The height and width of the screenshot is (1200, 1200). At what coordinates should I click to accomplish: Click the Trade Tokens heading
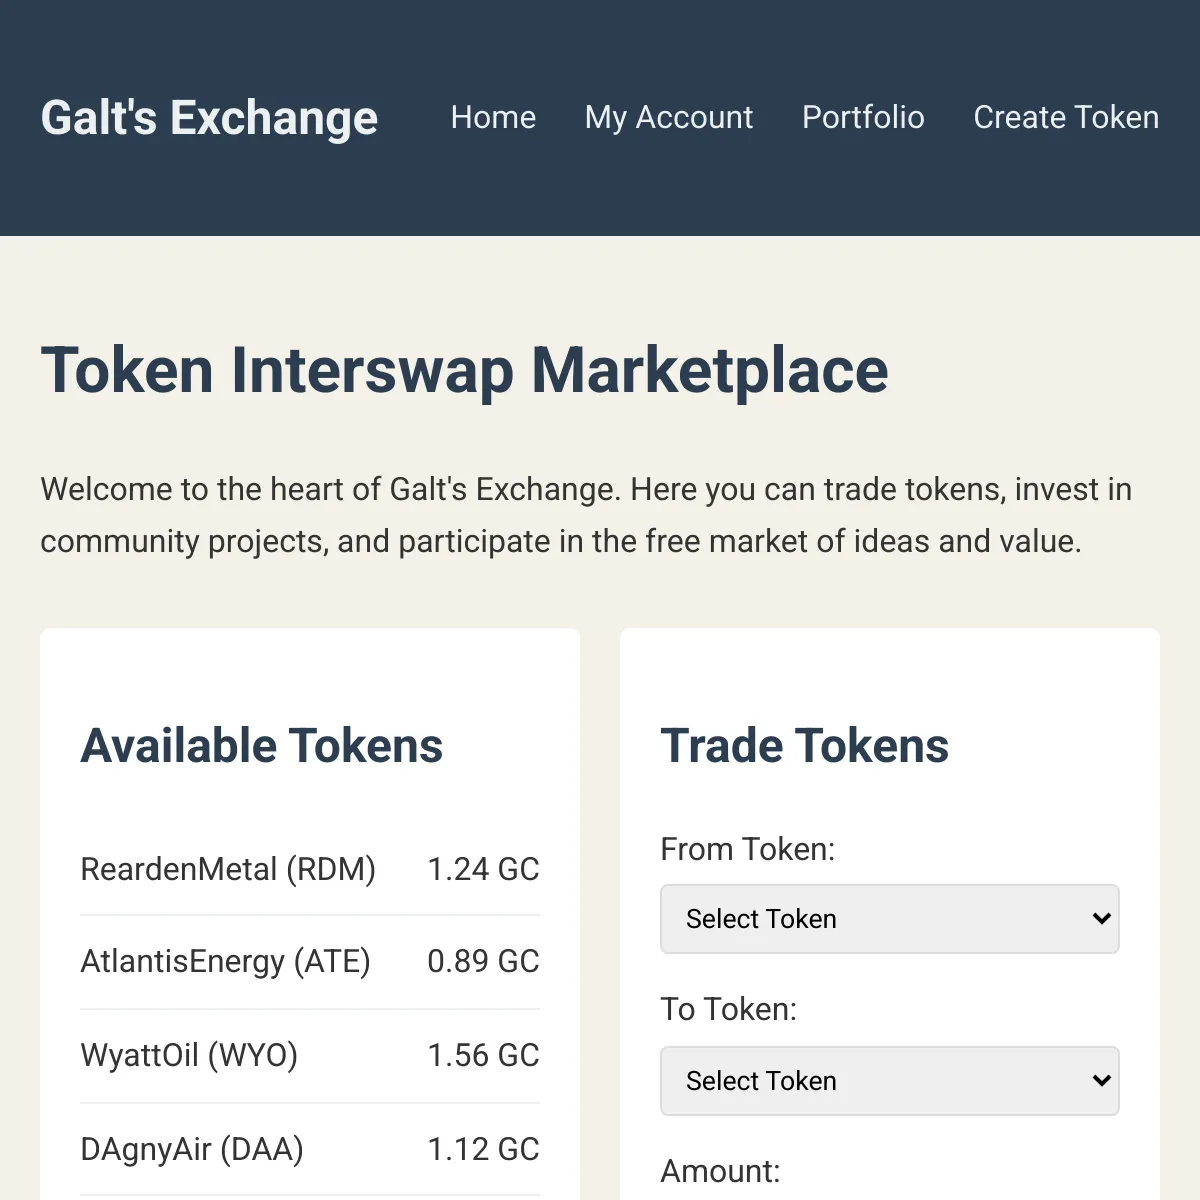(805, 745)
